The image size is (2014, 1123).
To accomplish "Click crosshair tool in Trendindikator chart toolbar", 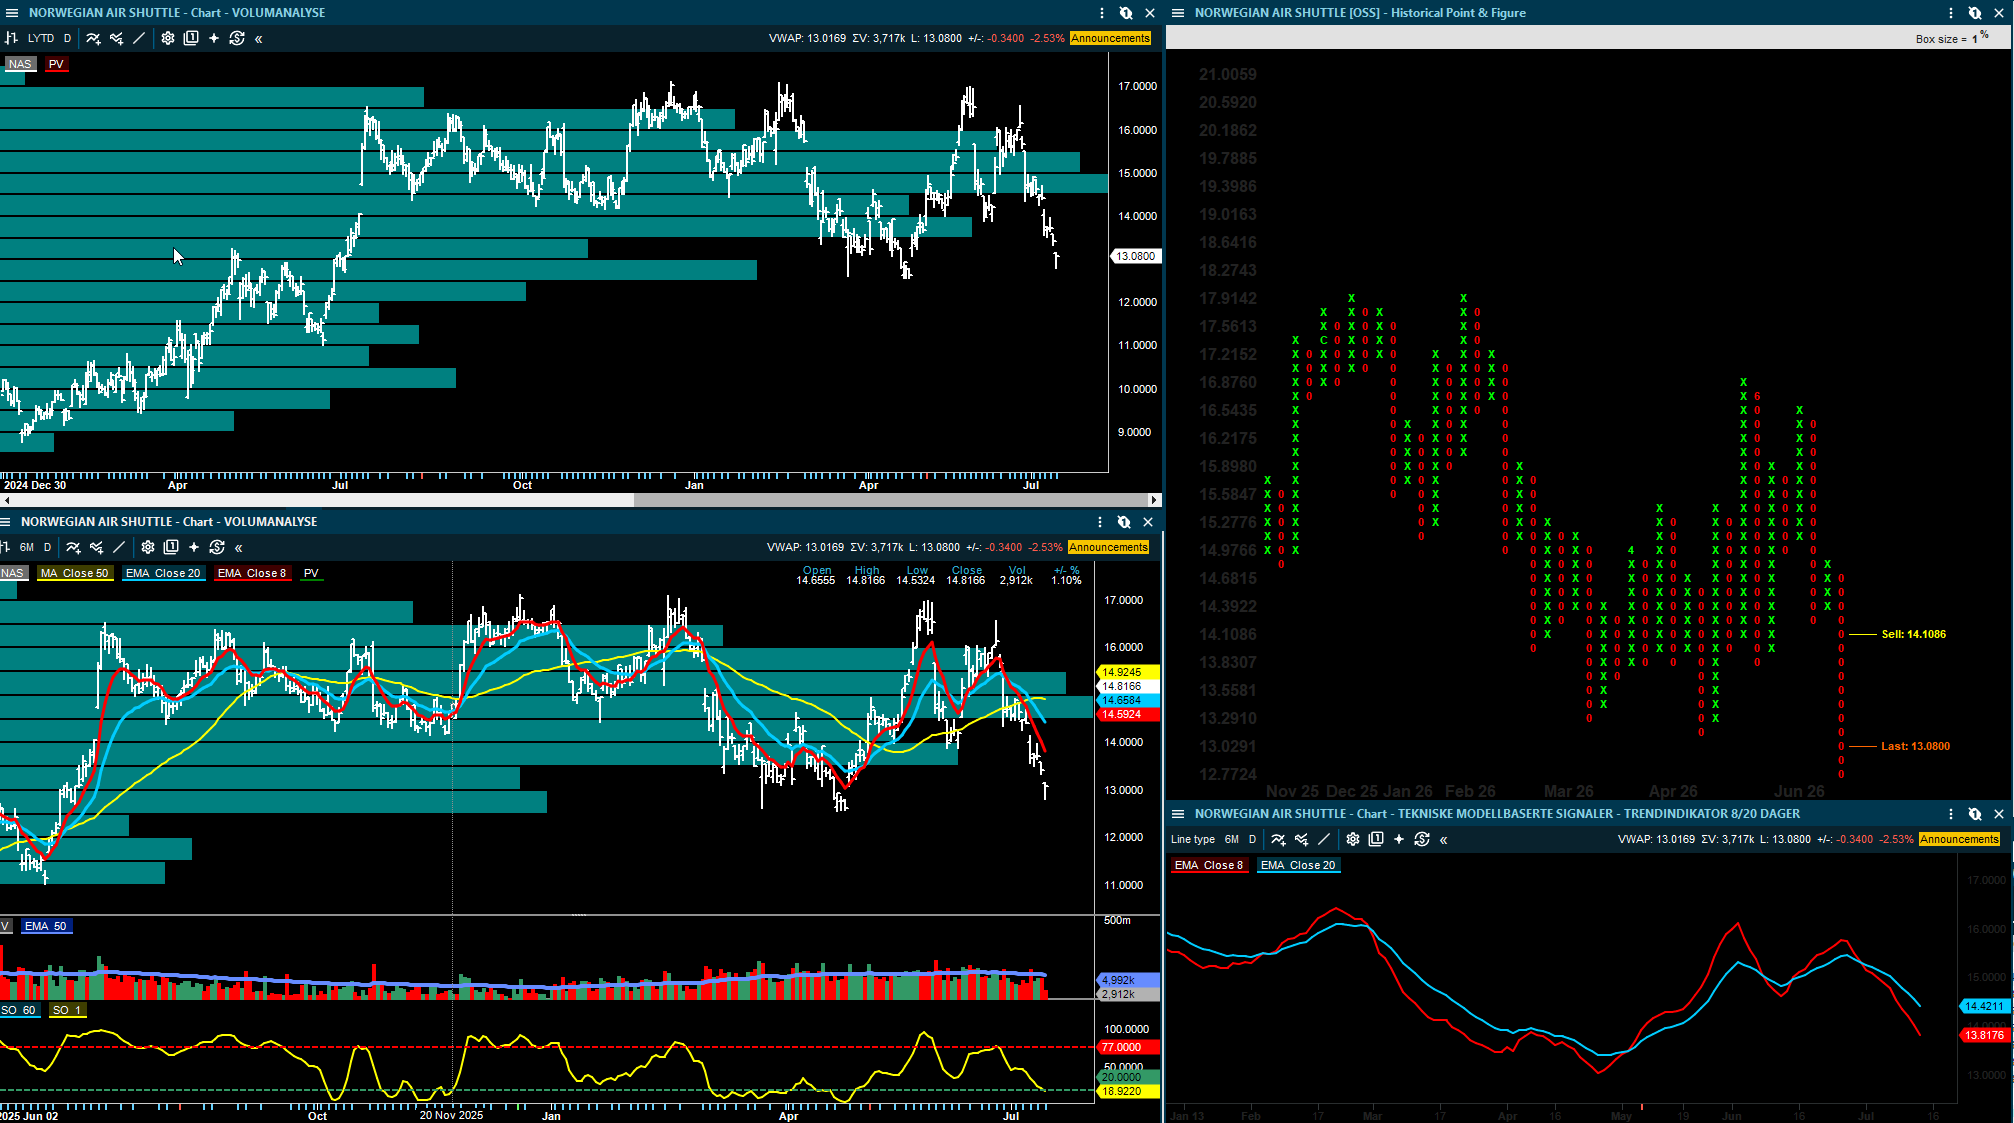I will [x=1399, y=839].
